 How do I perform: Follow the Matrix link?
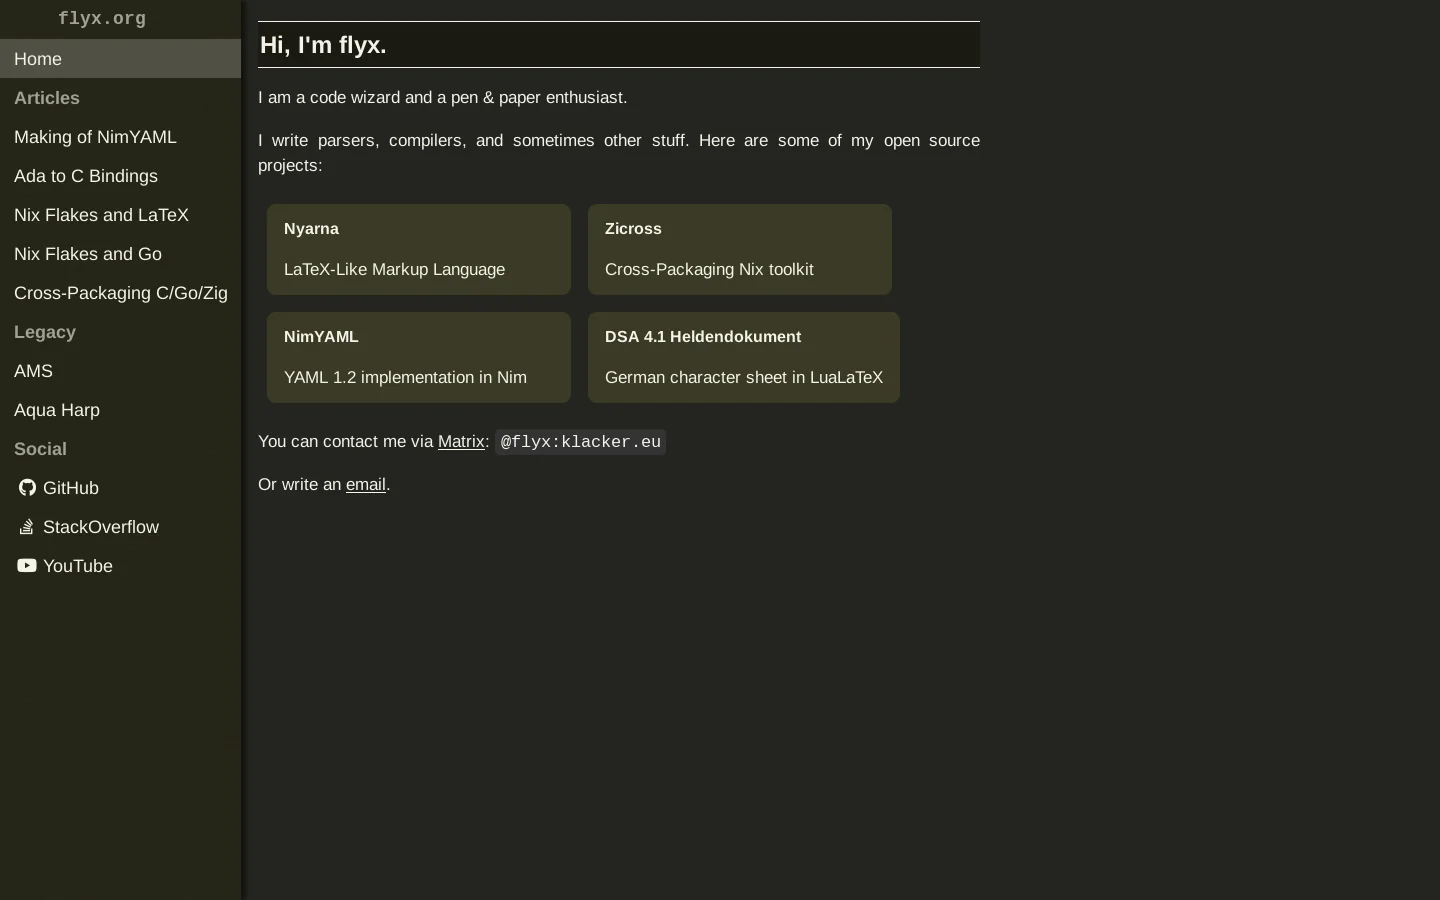(461, 441)
